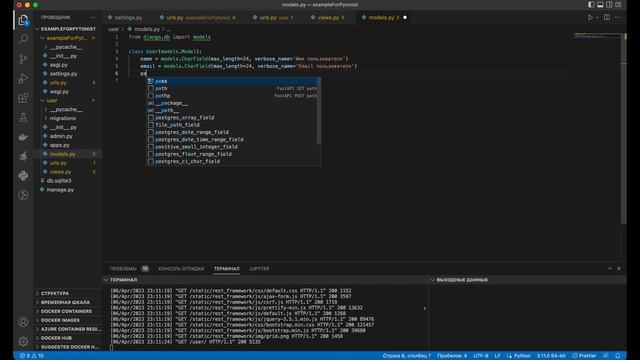
Task: Open the Docker view icon
Action: click(23, 137)
